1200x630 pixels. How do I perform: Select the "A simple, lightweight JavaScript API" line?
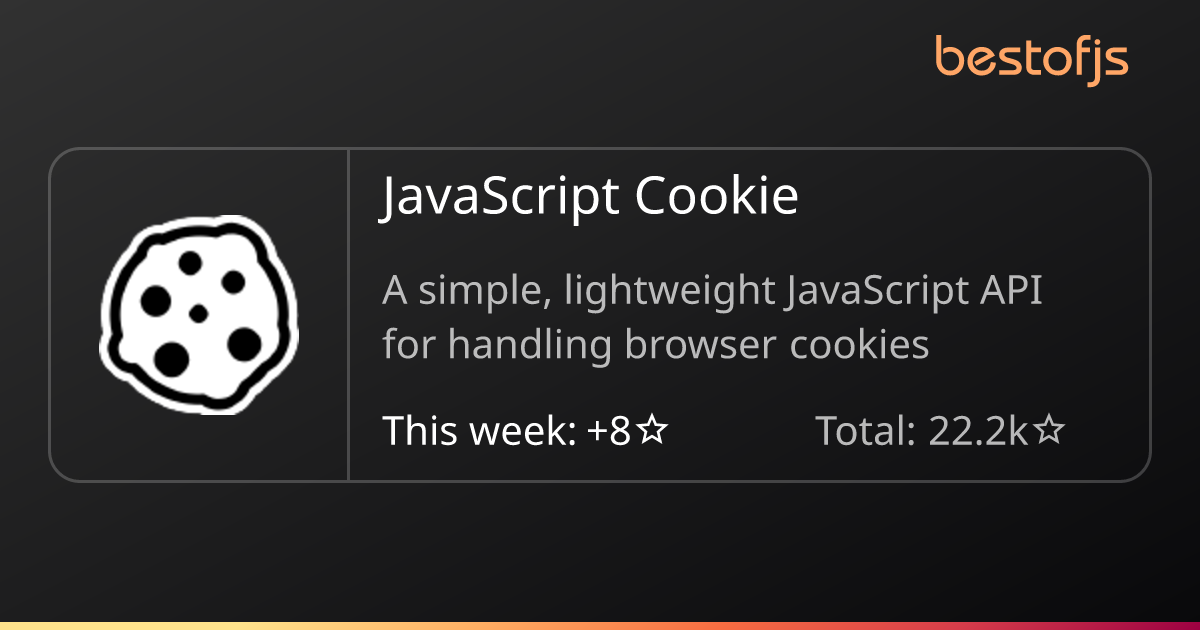[x=712, y=292]
